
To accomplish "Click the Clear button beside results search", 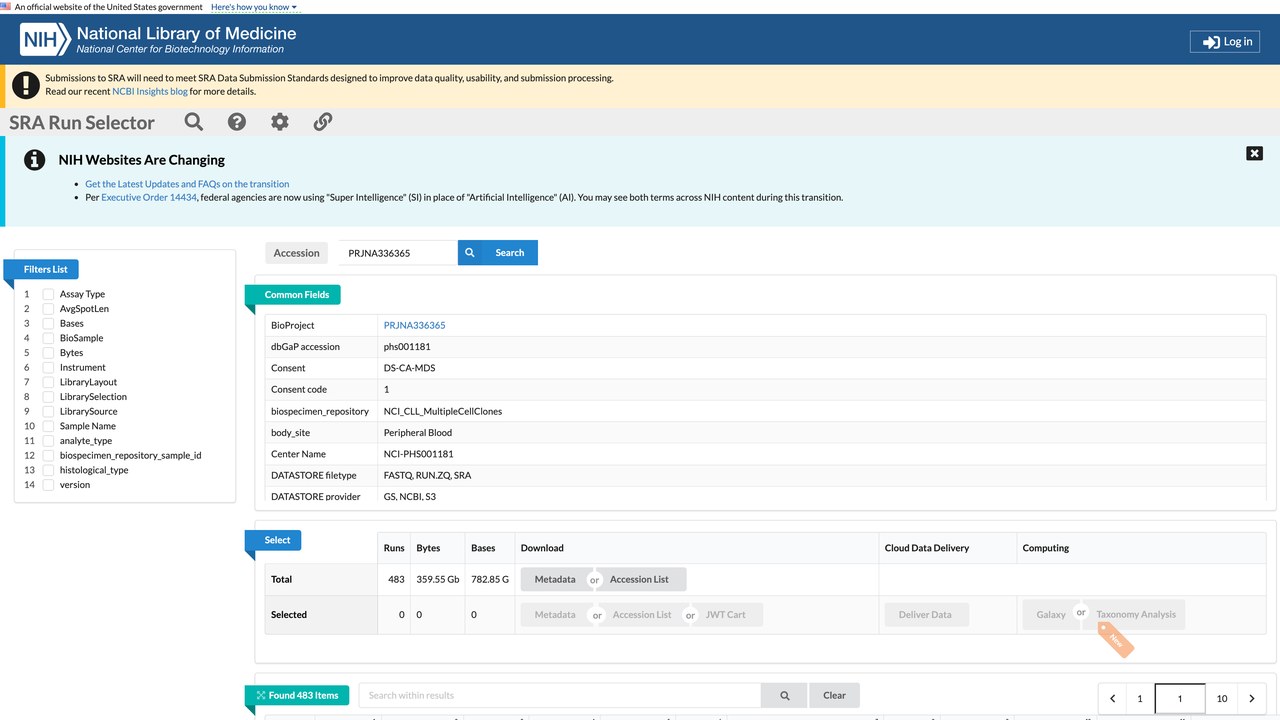I will (834, 696).
